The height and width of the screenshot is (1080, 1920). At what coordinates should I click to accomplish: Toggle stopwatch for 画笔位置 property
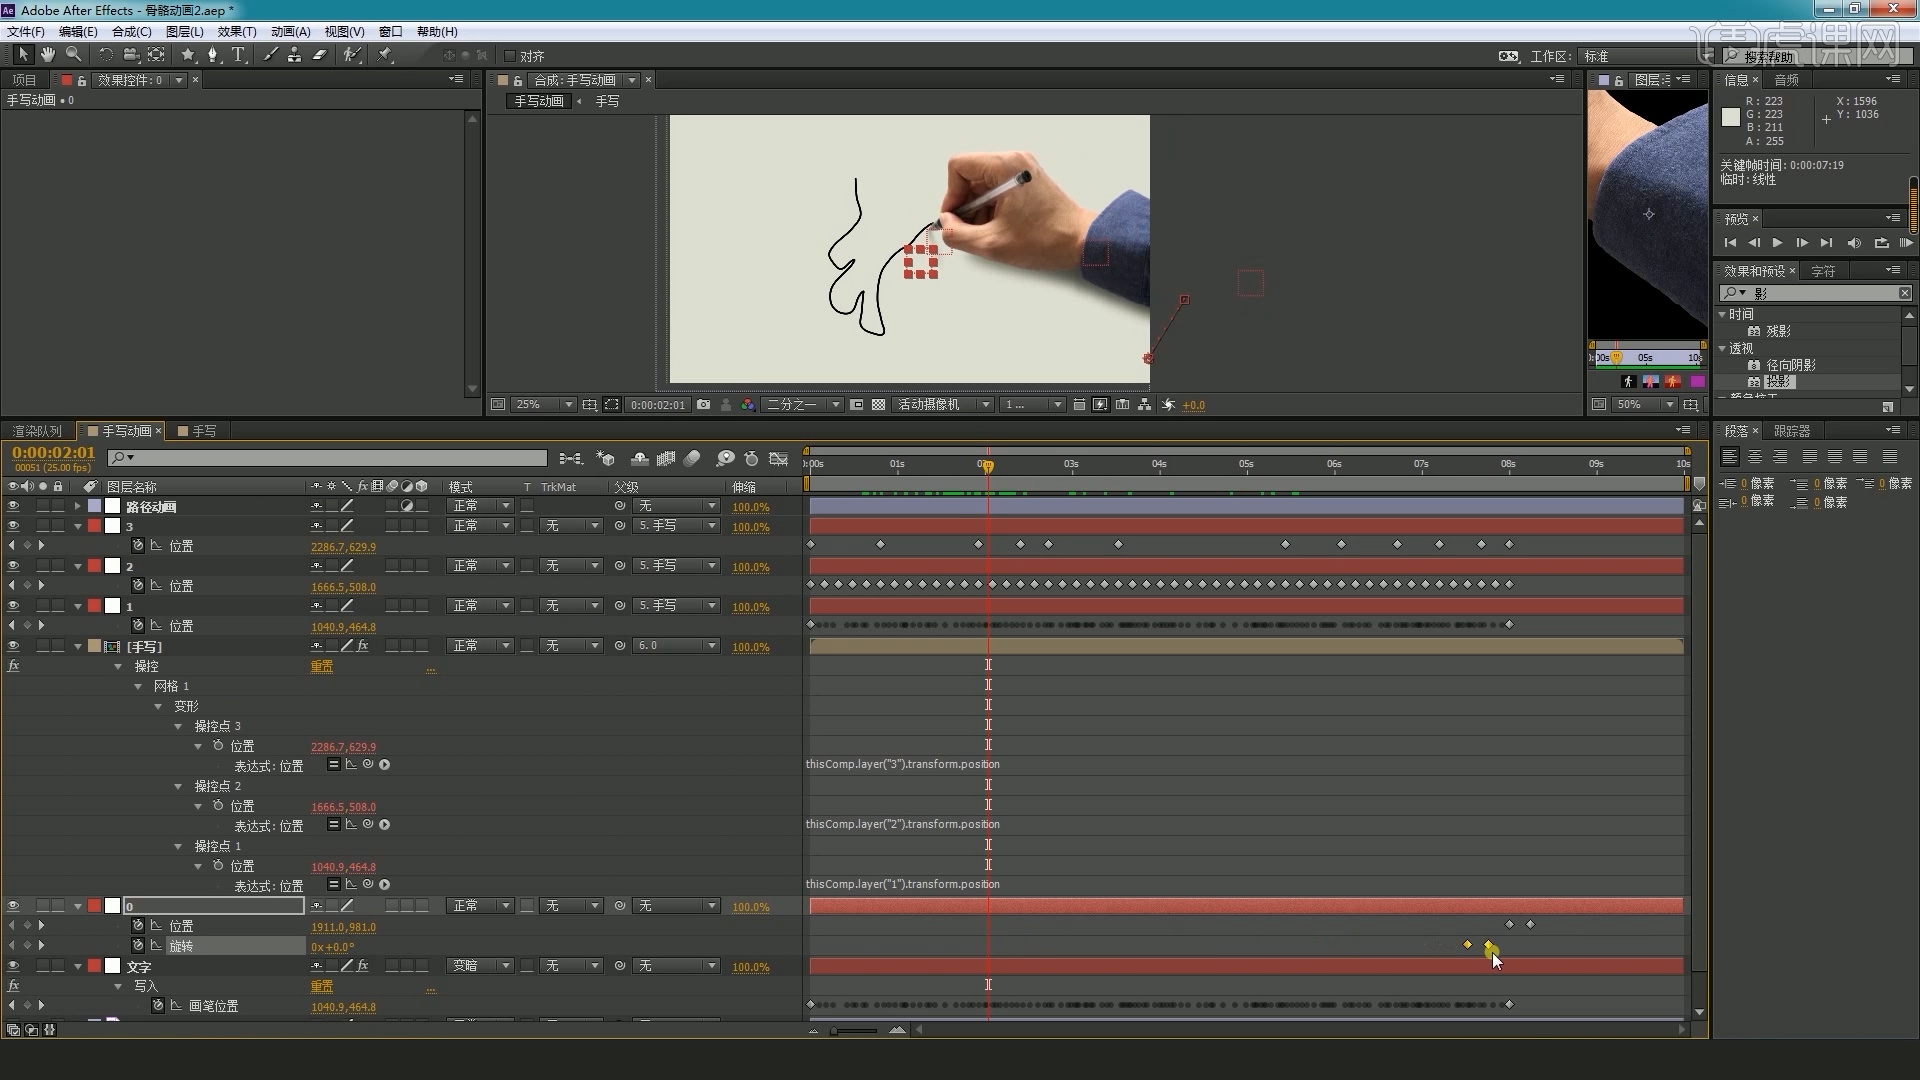(158, 1006)
